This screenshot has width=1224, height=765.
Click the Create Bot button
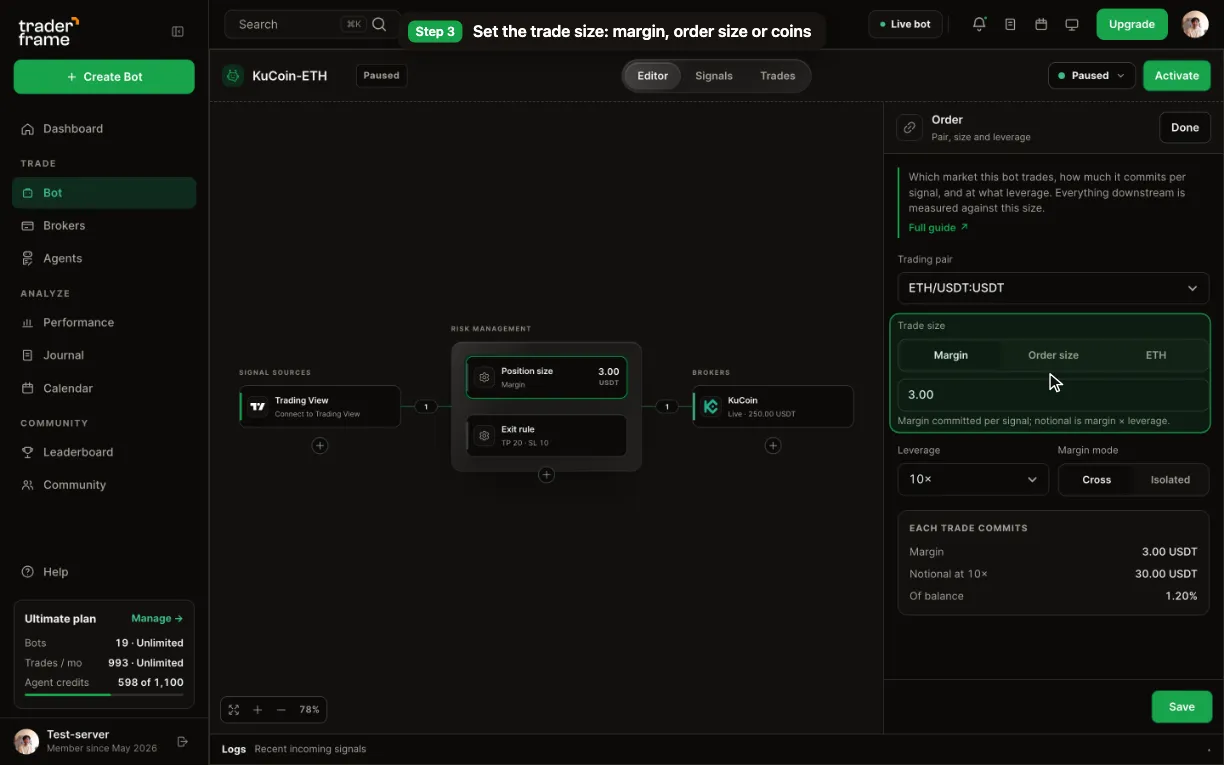(104, 77)
